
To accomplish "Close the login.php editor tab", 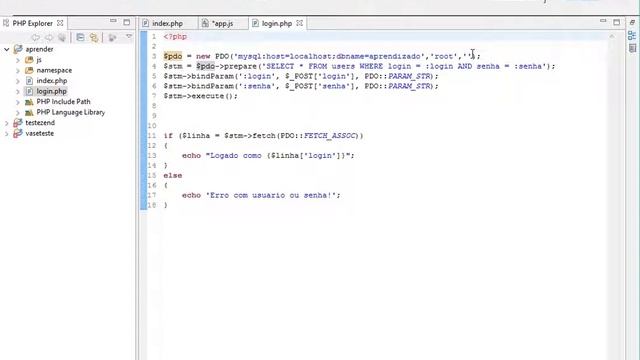I will tap(300, 23).
